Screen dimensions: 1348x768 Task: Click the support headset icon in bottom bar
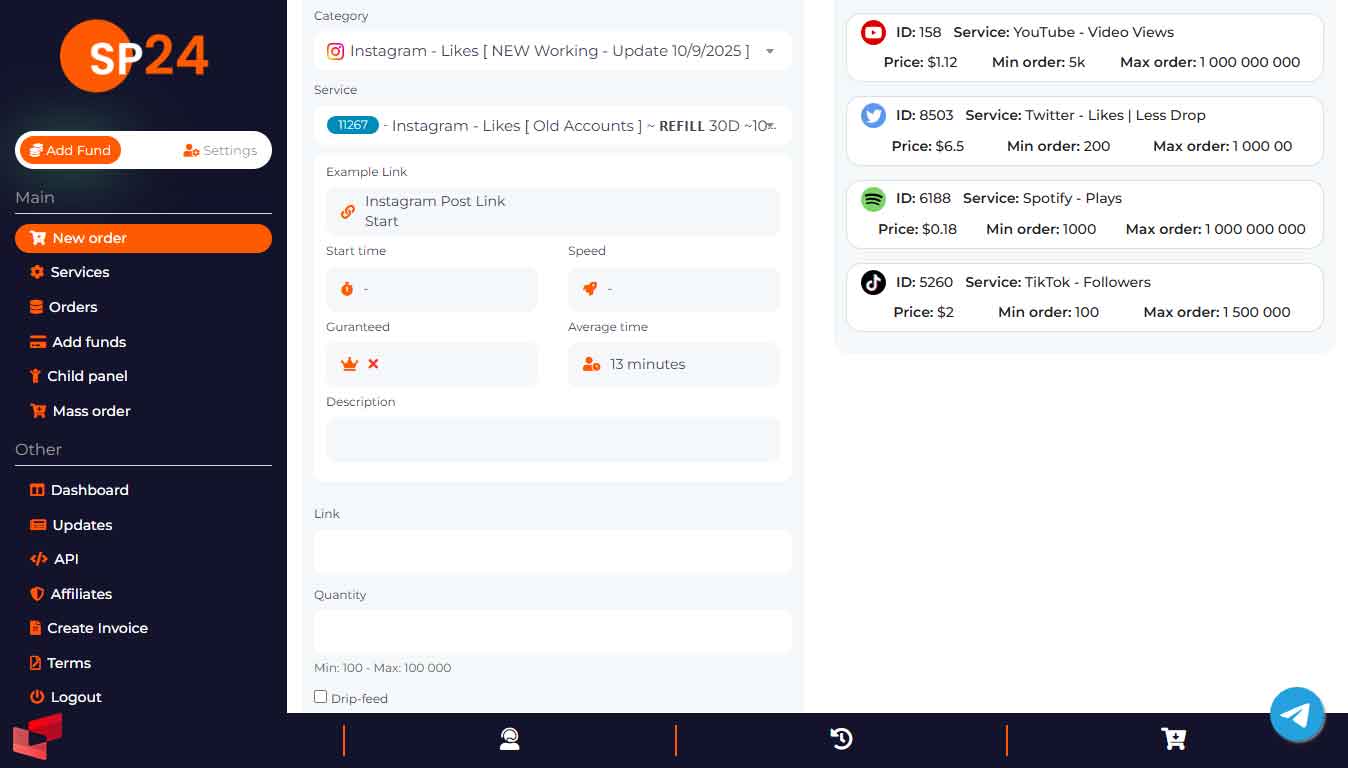[x=509, y=739]
